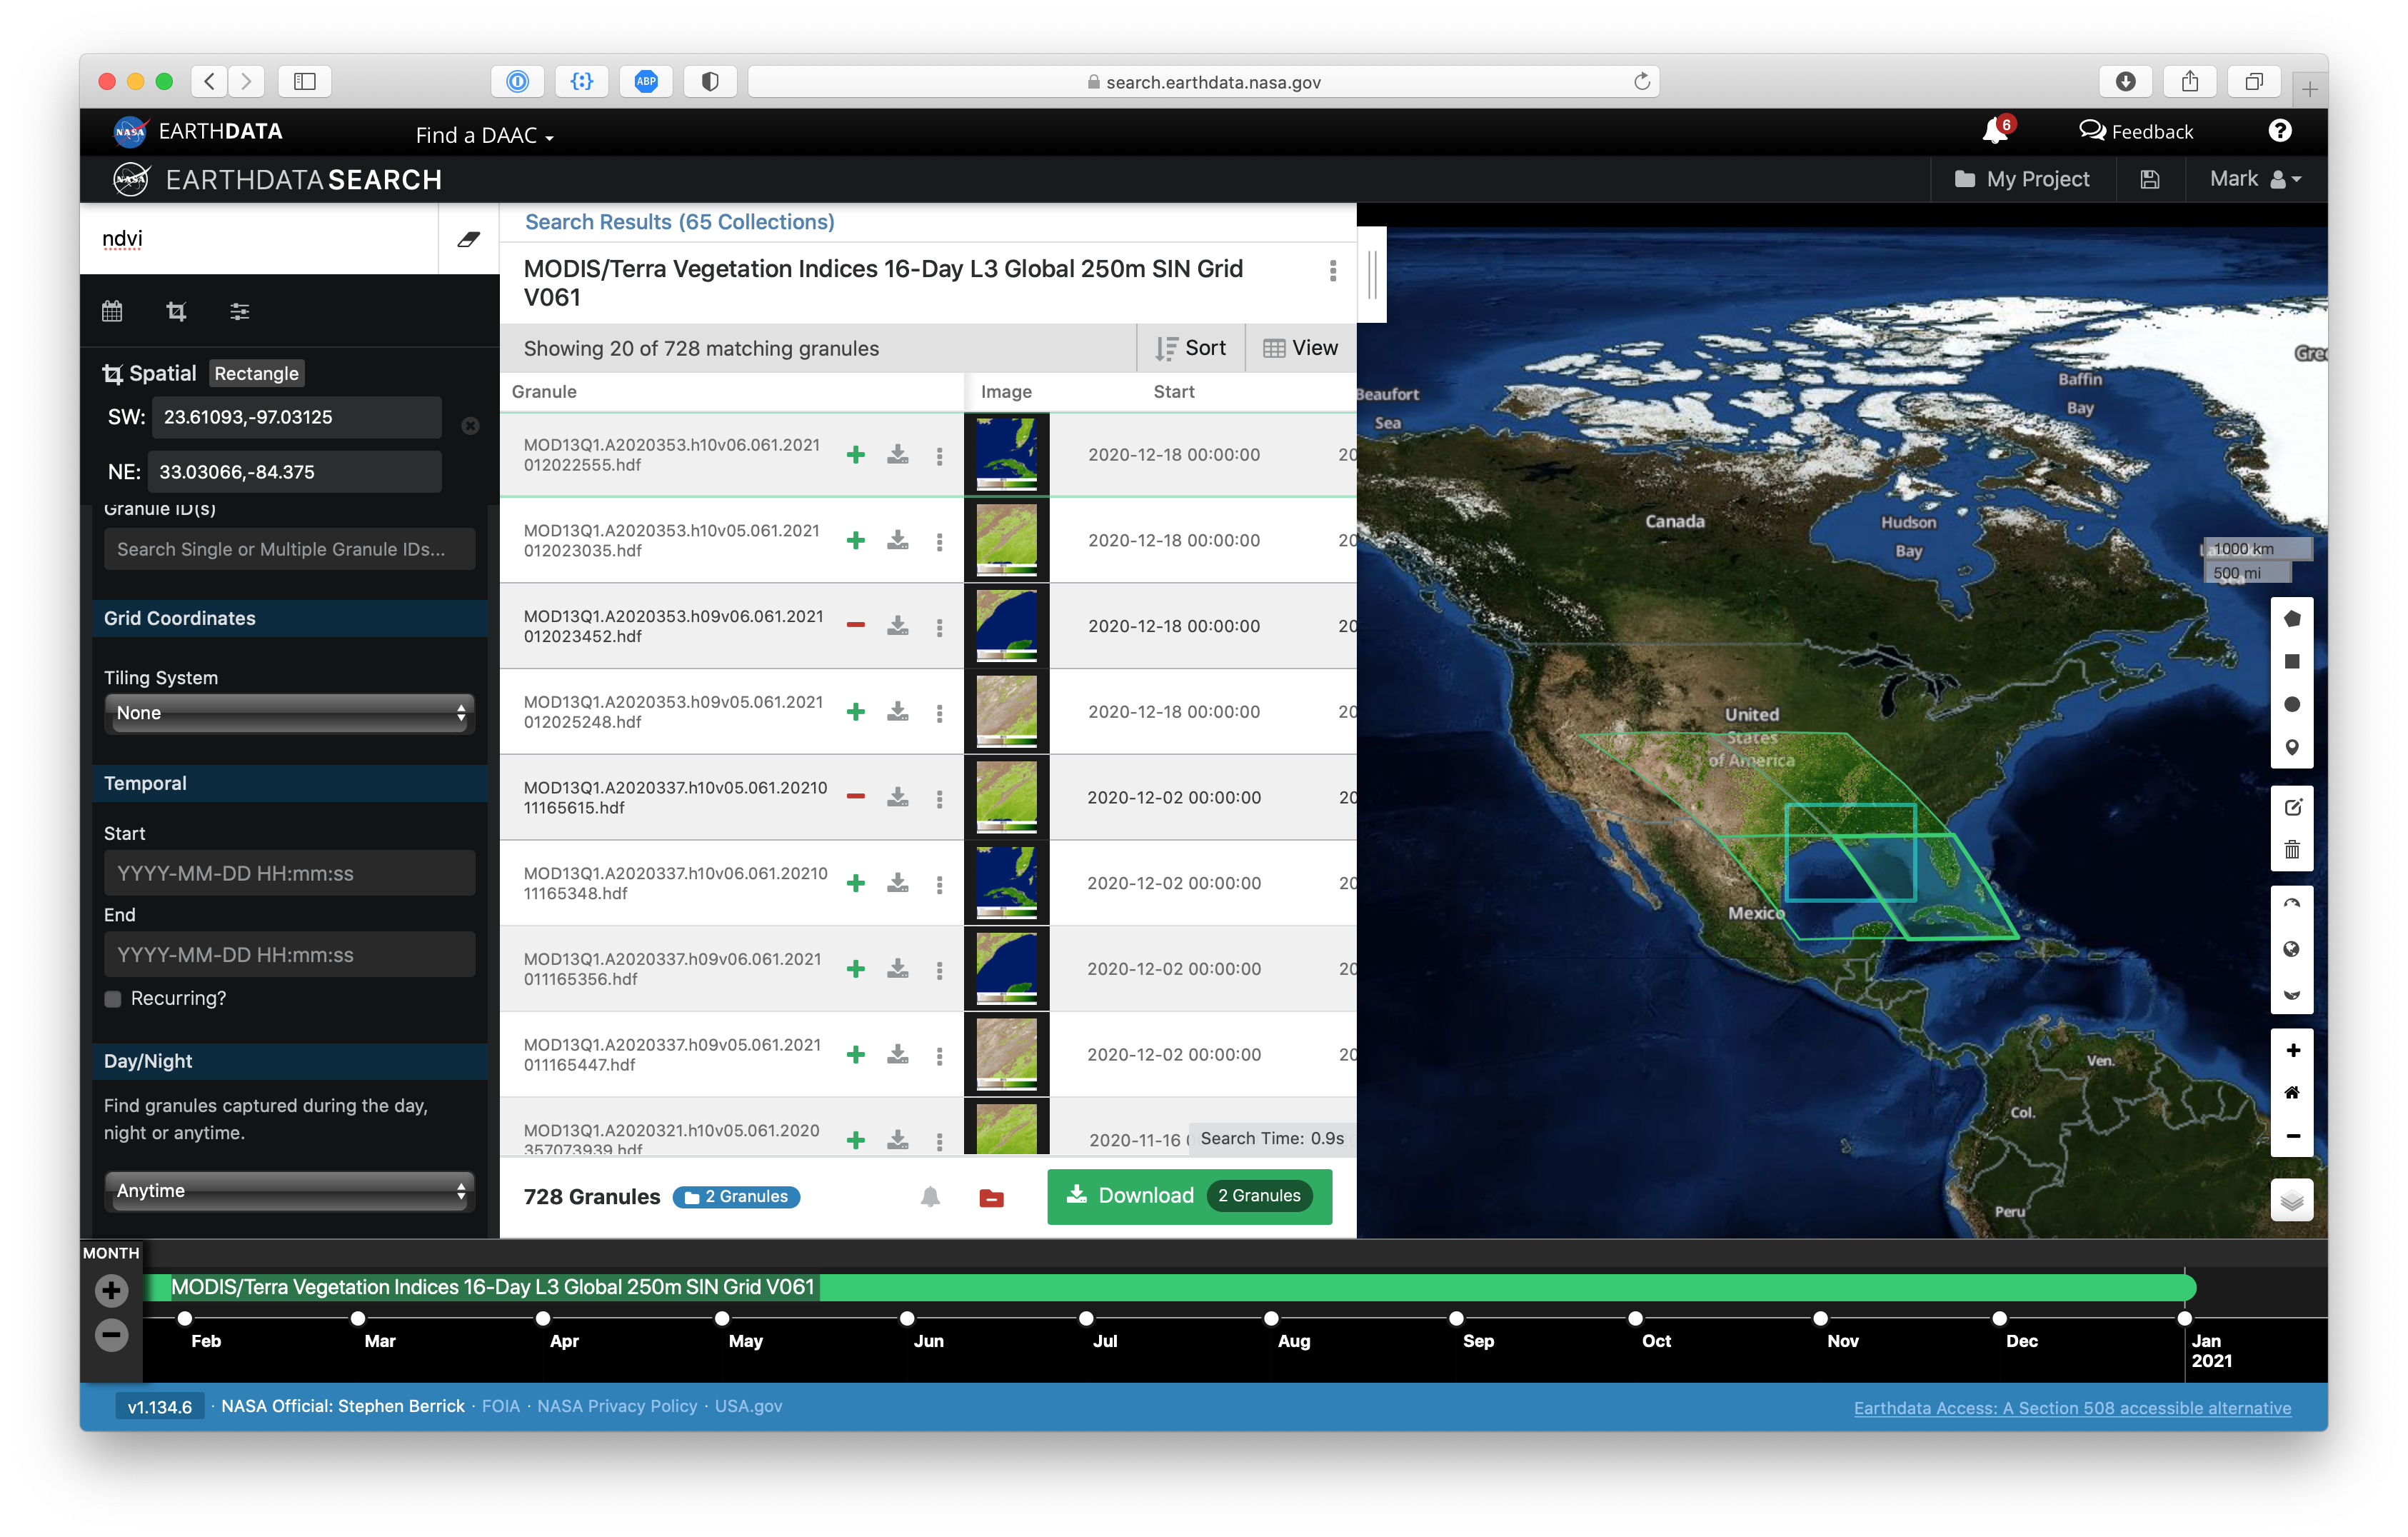The height and width of the screenshot is (1537, 2408).
Task: Open more actions for granule A2020353.h10v06
Action: [939, 456]
